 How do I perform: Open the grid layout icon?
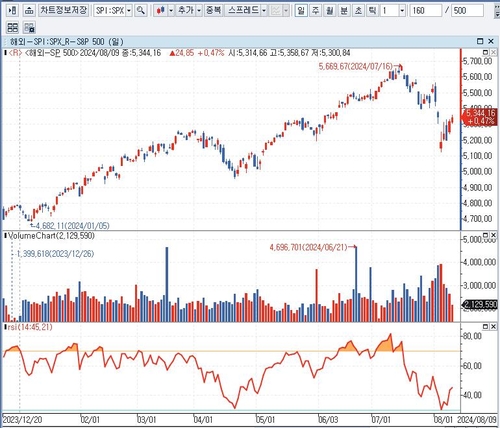[13, 27]
